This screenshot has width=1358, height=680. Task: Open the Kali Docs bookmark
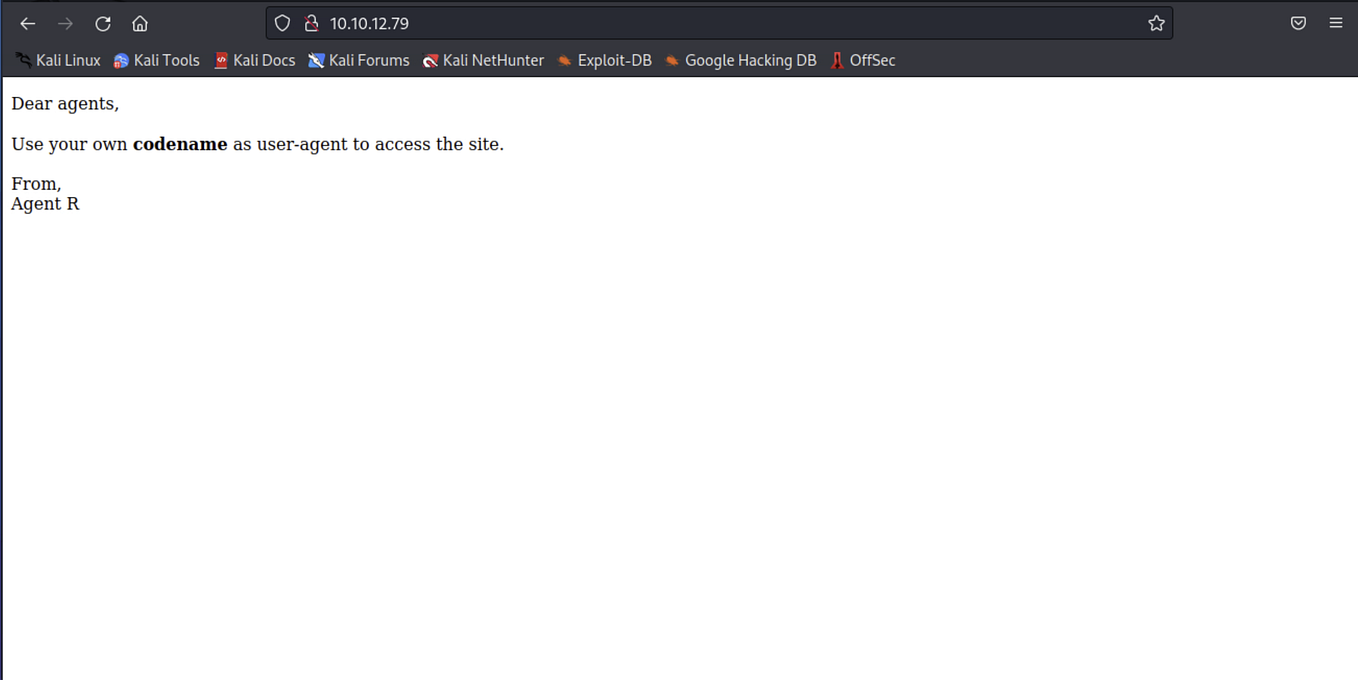(x=254, y=60)
